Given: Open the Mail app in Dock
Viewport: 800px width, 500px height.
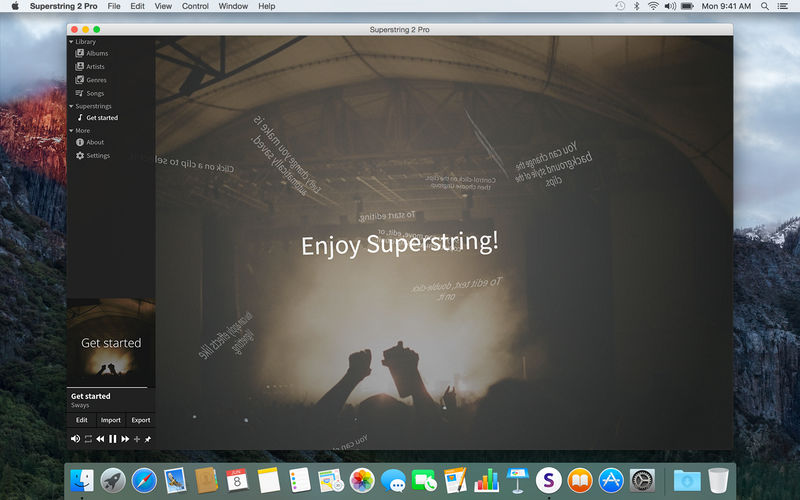Looking at the screenshot, I should (175, 480).
